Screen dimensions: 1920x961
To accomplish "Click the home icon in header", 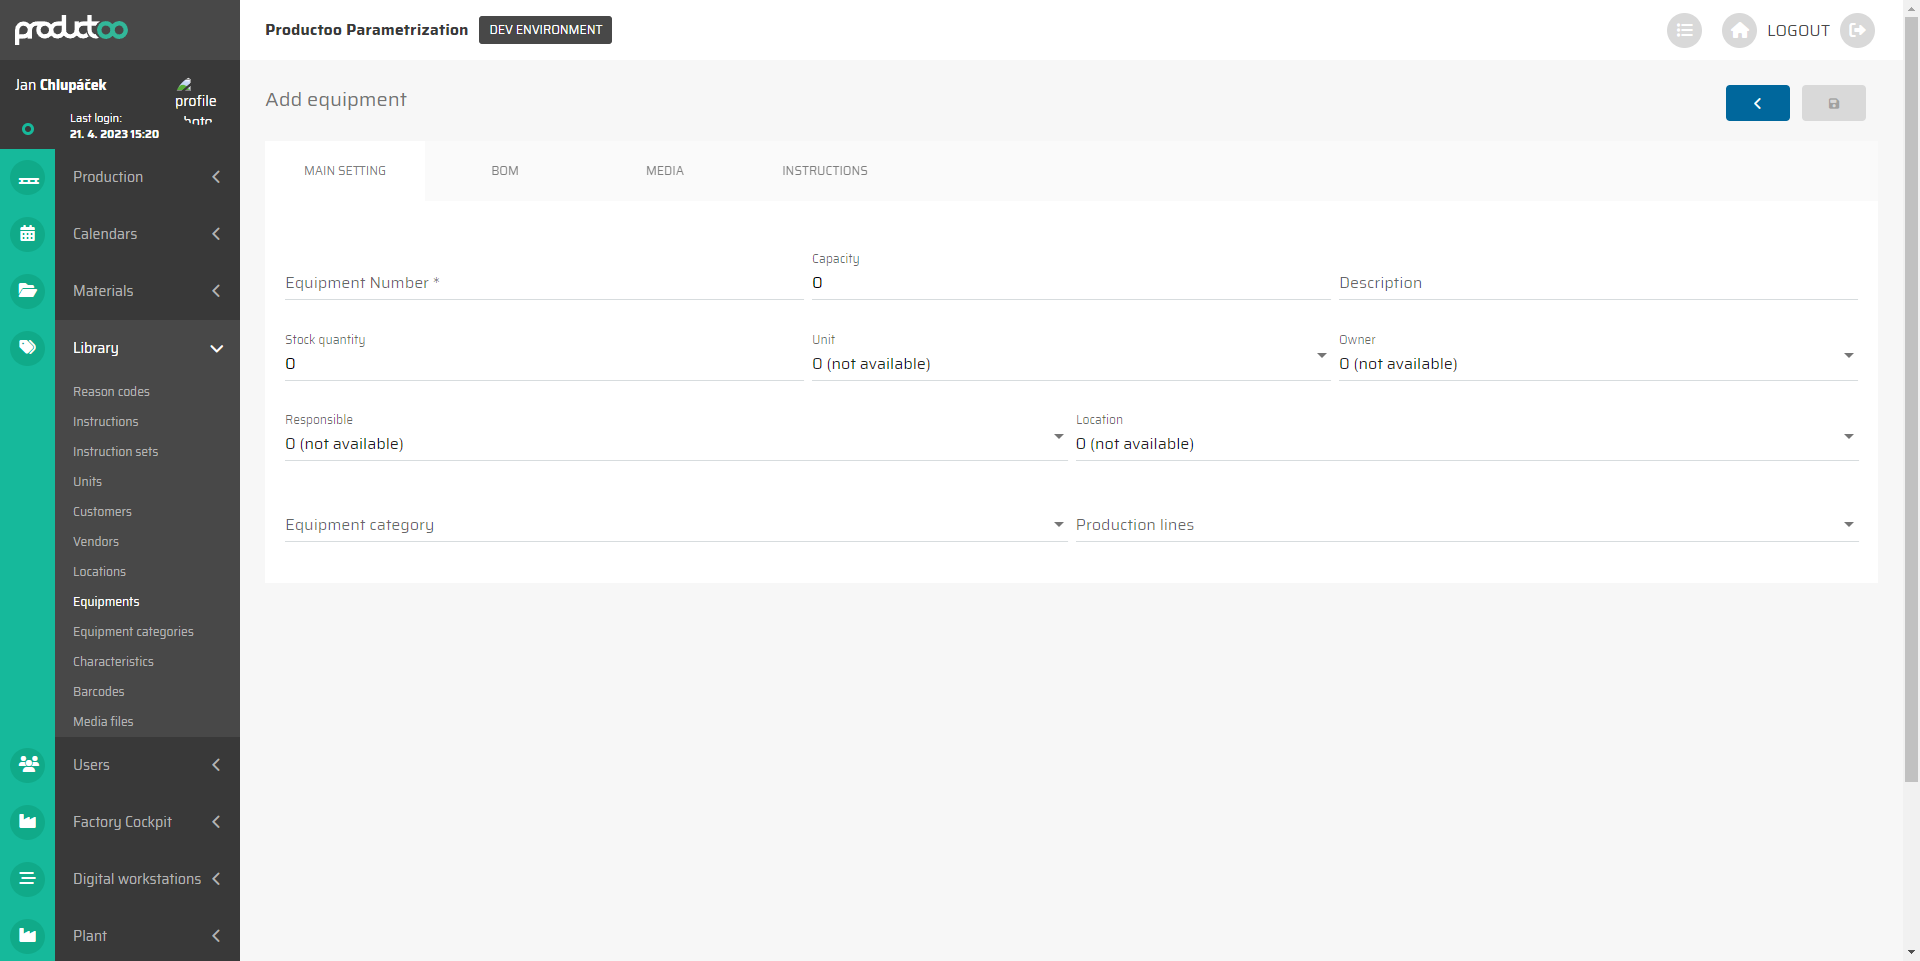I will [x=1739, y=31].
